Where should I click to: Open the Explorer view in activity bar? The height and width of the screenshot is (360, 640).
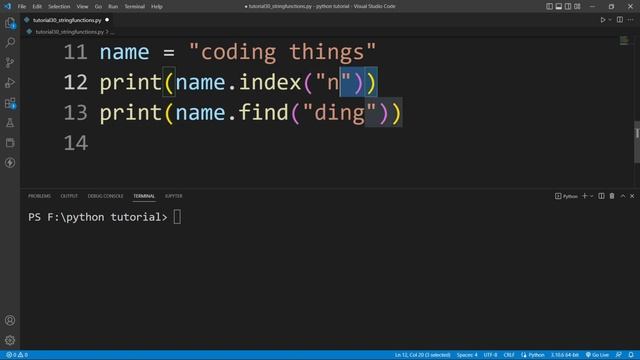pos(10,23)
